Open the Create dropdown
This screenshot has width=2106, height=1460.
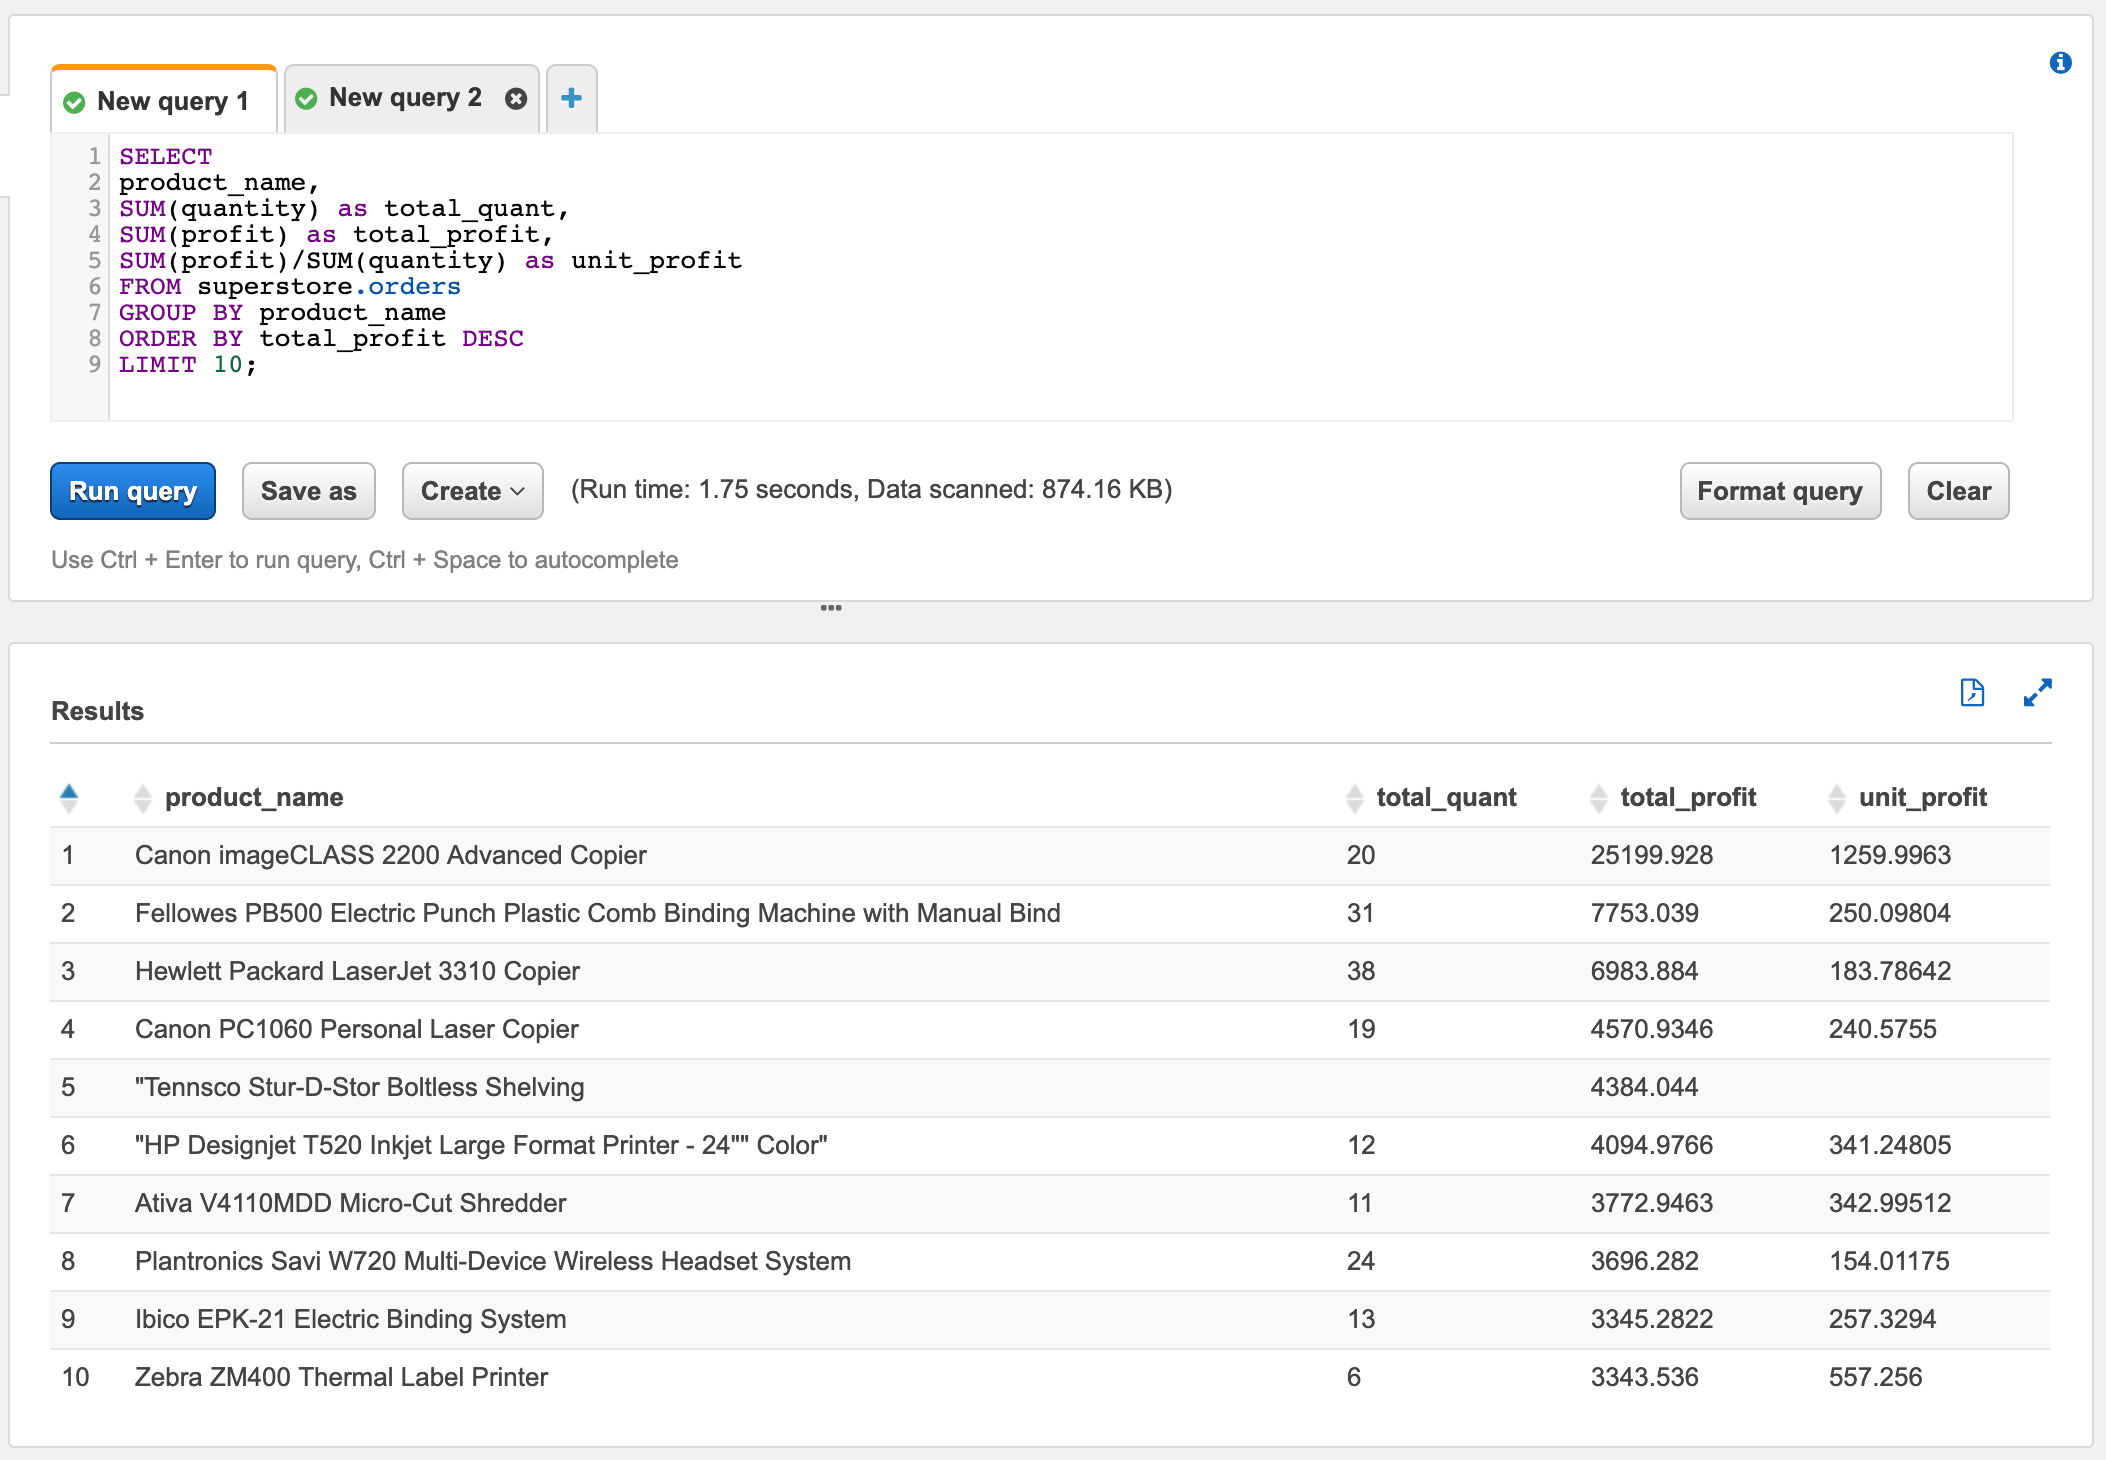[x=472, y=491]
